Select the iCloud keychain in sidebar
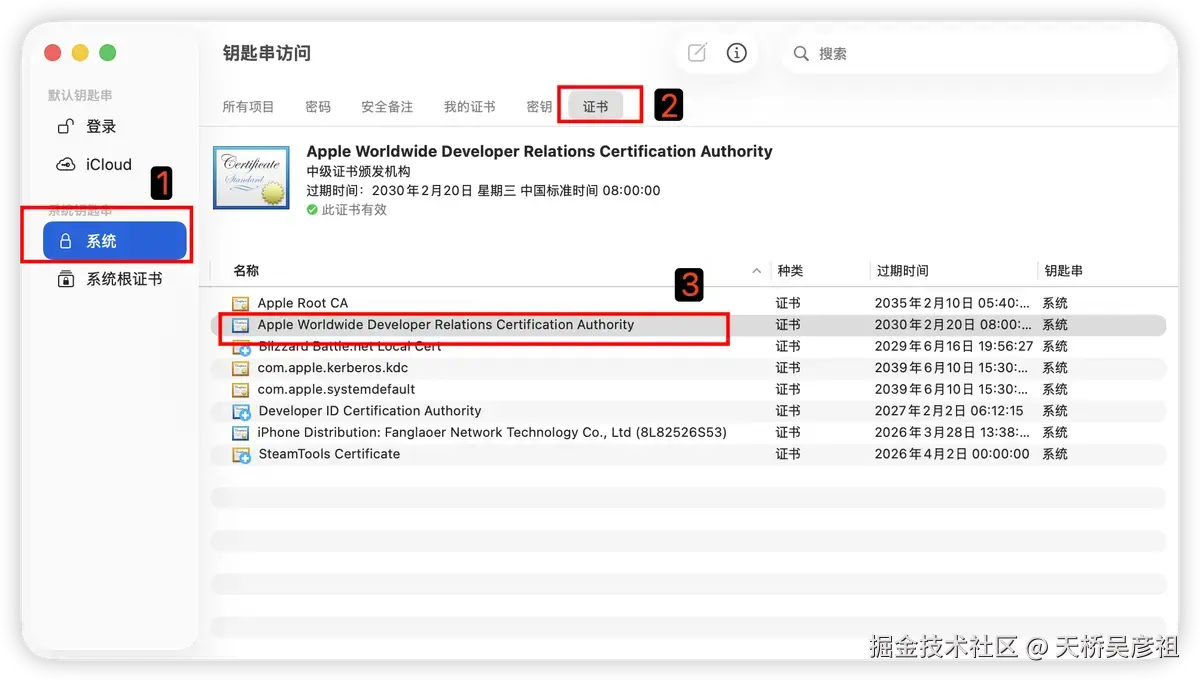This screenshot has width=1200, height=681. tap(115, 165)
